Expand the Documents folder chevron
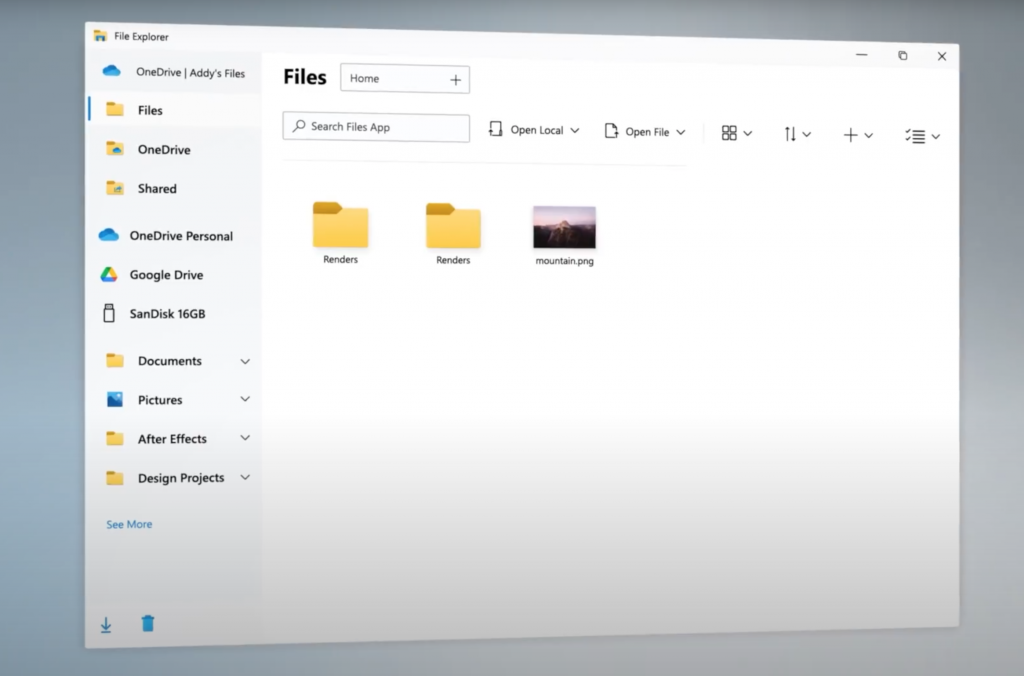The height and width of the screenshot is (676, 1024). (245, 361)
